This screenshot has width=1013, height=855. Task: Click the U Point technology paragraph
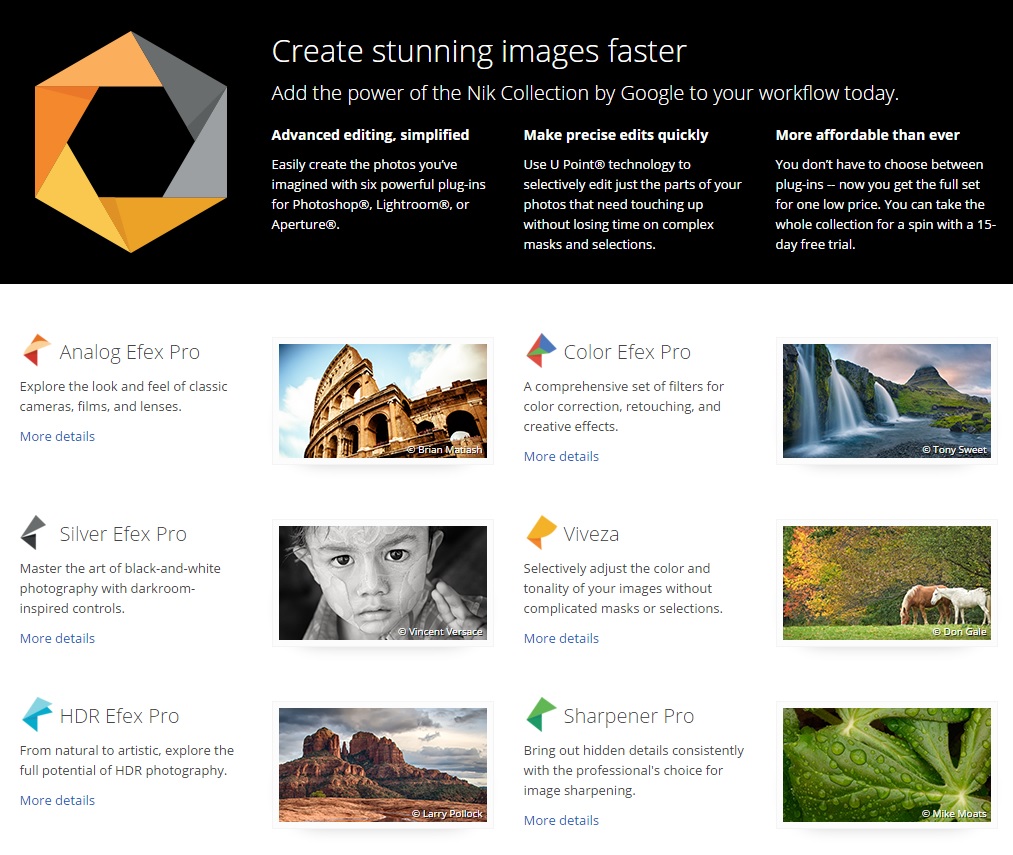pos(632,204)
